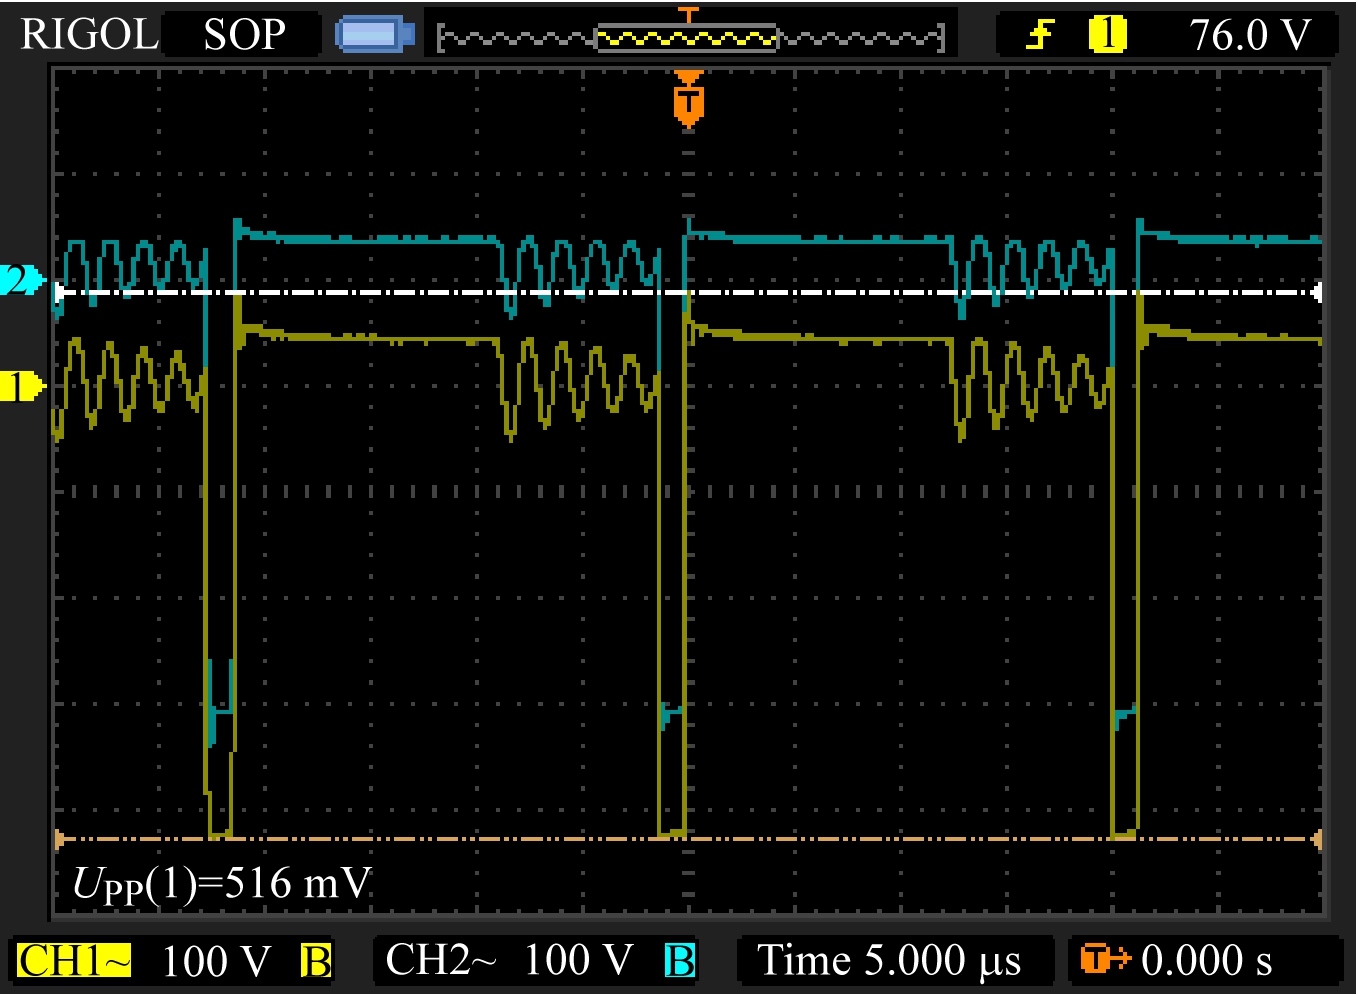
Task: Click the yellow channel 1 ground marker
Action: [x=21, y=385]
